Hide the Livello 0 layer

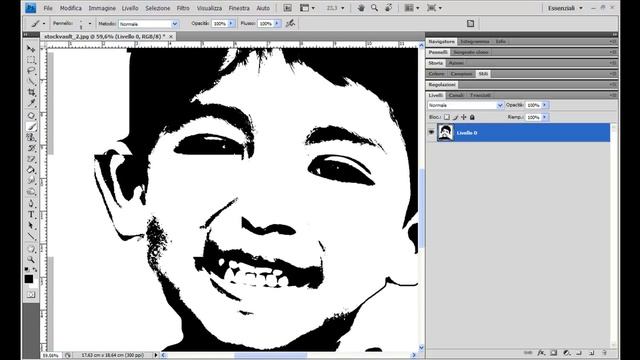pos(431,132)
